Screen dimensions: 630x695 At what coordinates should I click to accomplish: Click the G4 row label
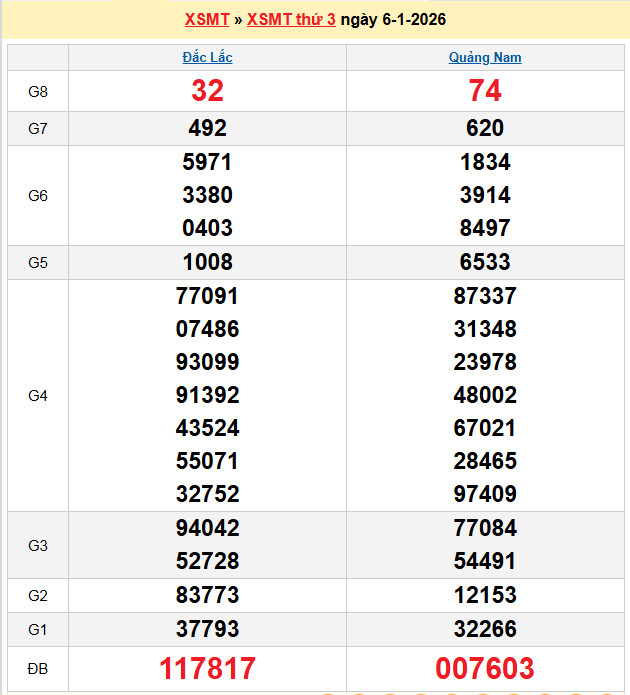click(38, 396)
